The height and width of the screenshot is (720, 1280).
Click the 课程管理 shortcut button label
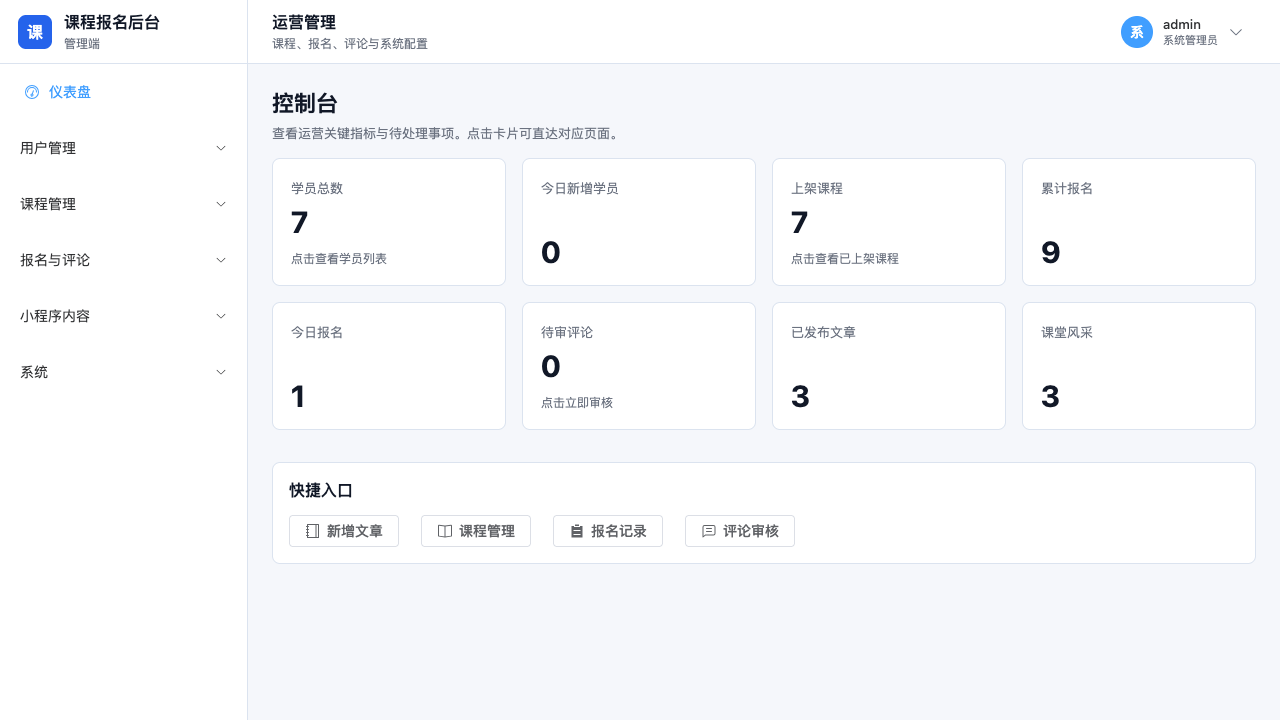[x=487, y=531]
